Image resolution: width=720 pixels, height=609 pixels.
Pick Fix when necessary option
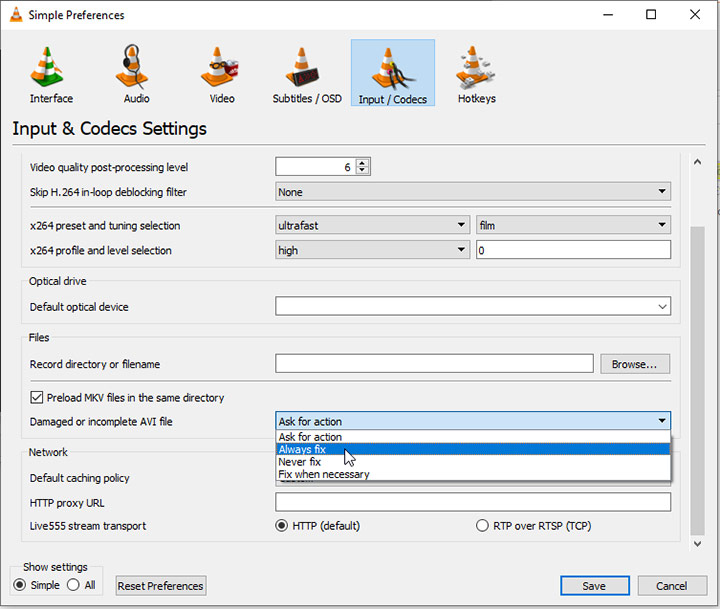click(x=324, y=474)
